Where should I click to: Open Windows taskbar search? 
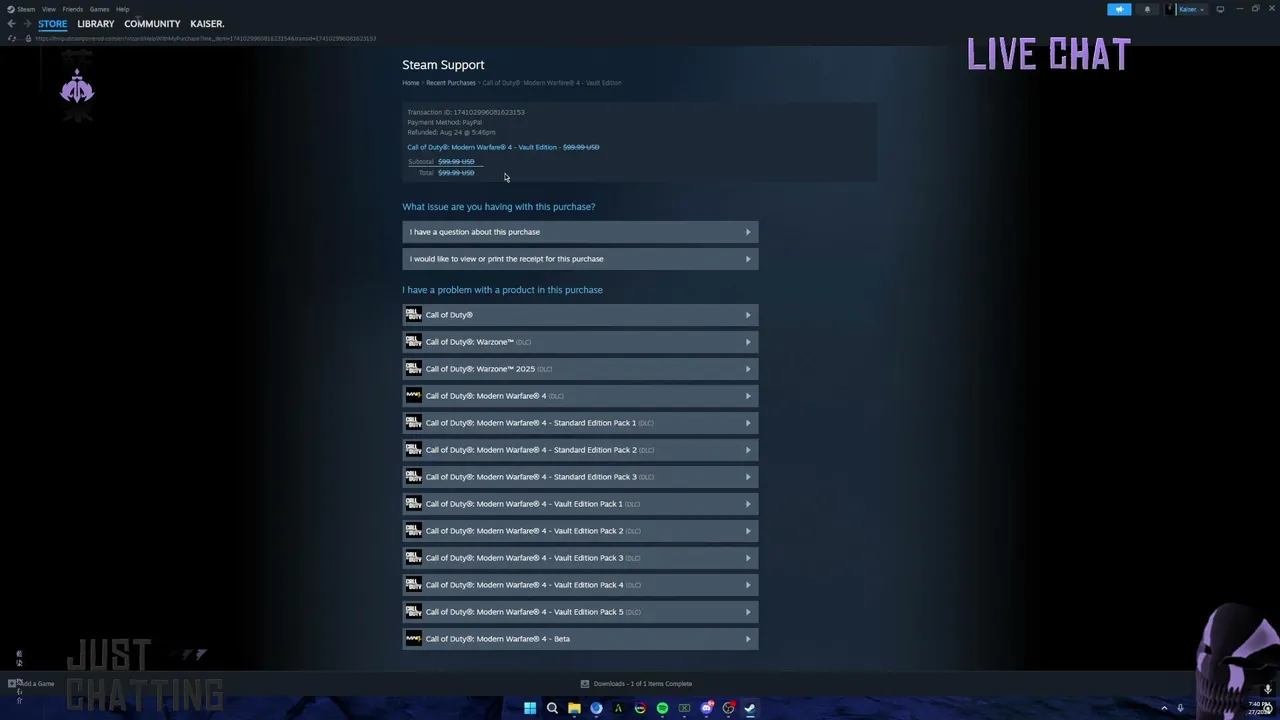(x=552, y=708)
